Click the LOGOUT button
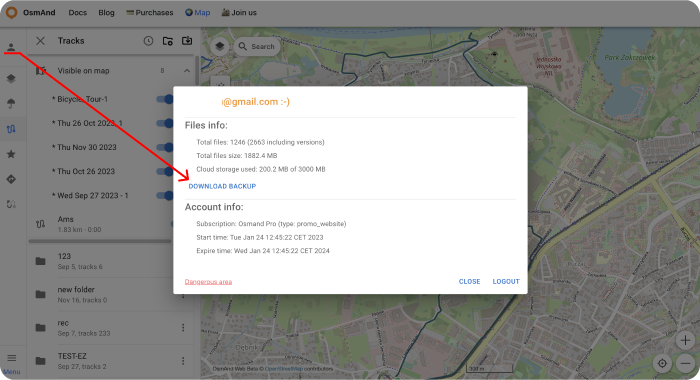Image resolution: width=700 pixels, height=380 pixels. [506, 282]
